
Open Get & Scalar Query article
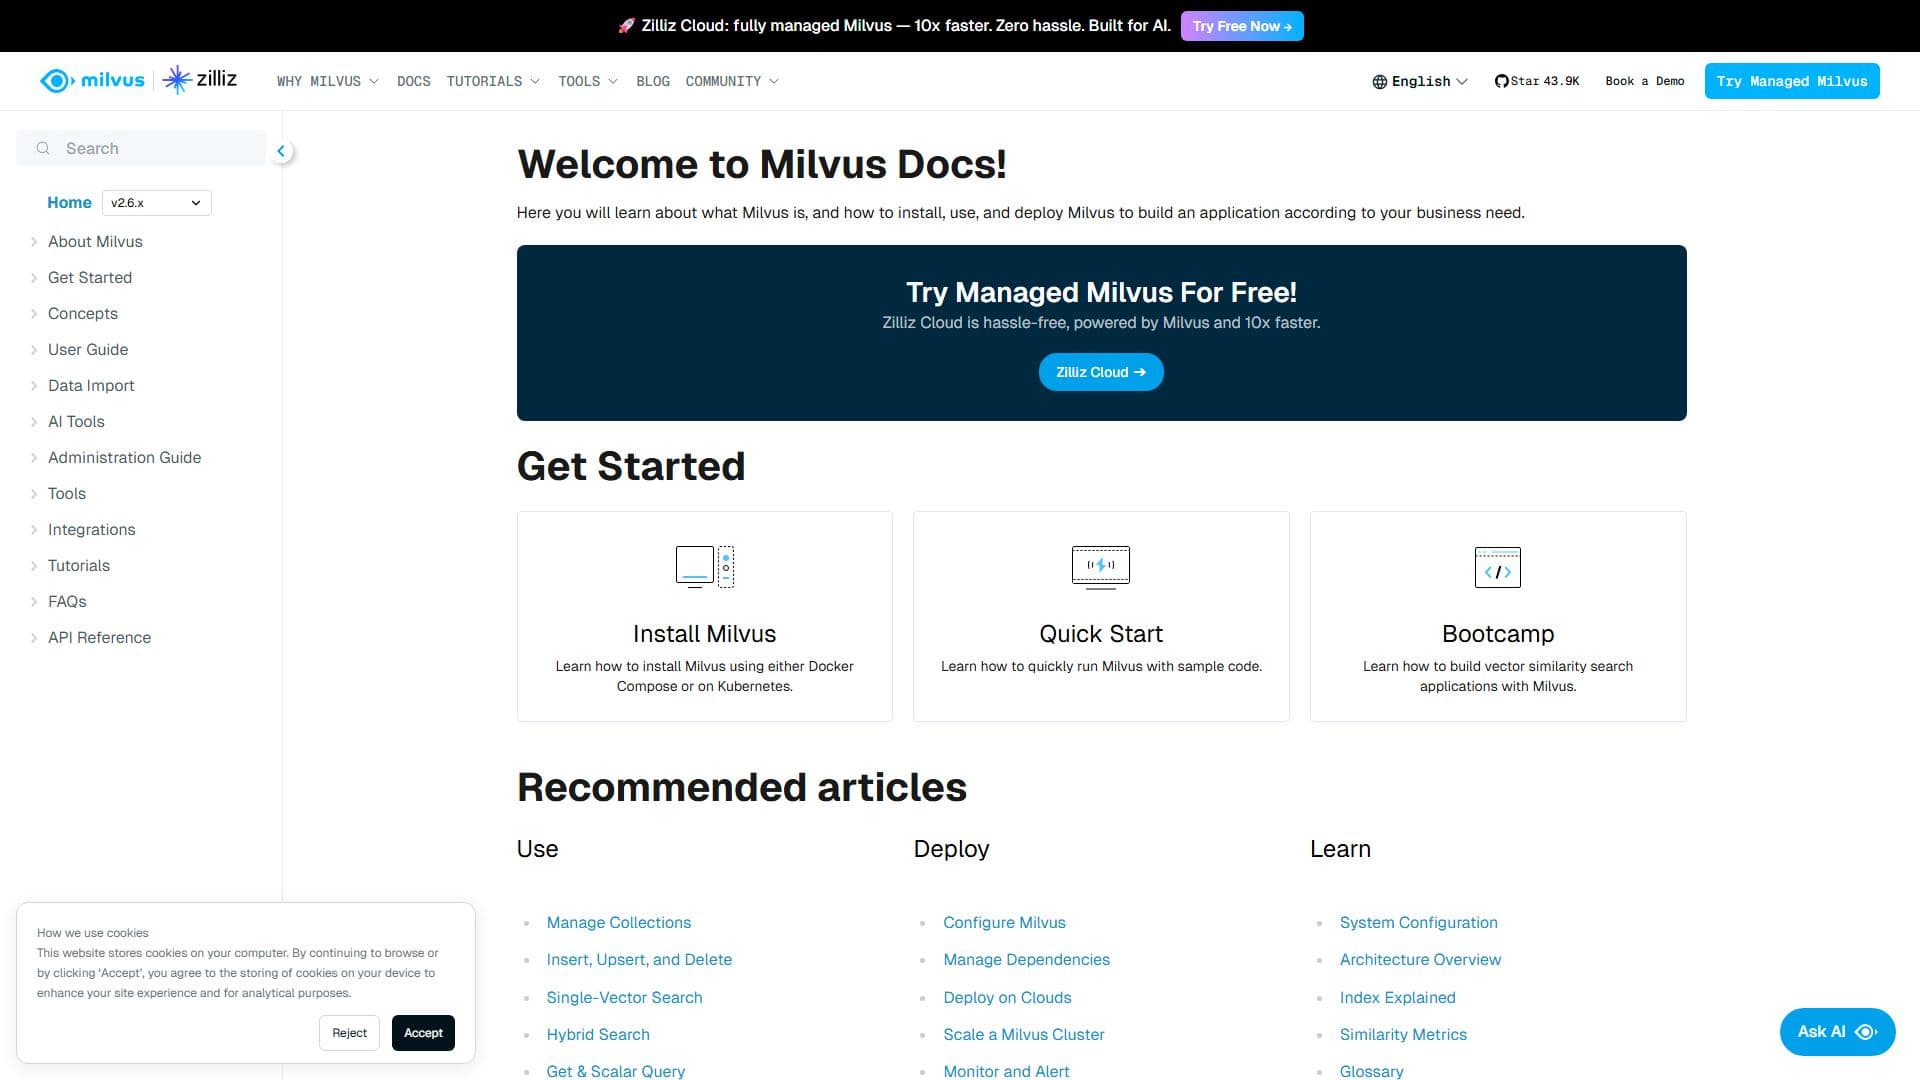[616, 1071]
